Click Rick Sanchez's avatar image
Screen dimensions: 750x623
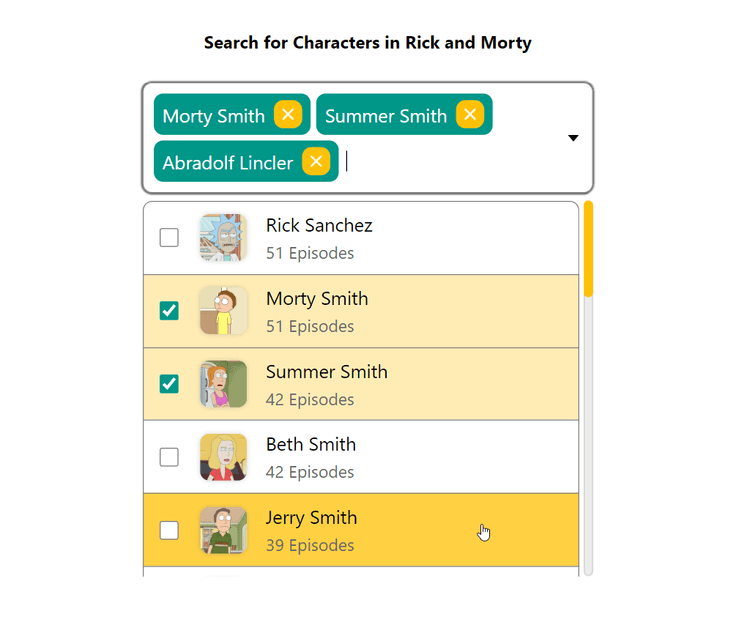click(223, 238)
